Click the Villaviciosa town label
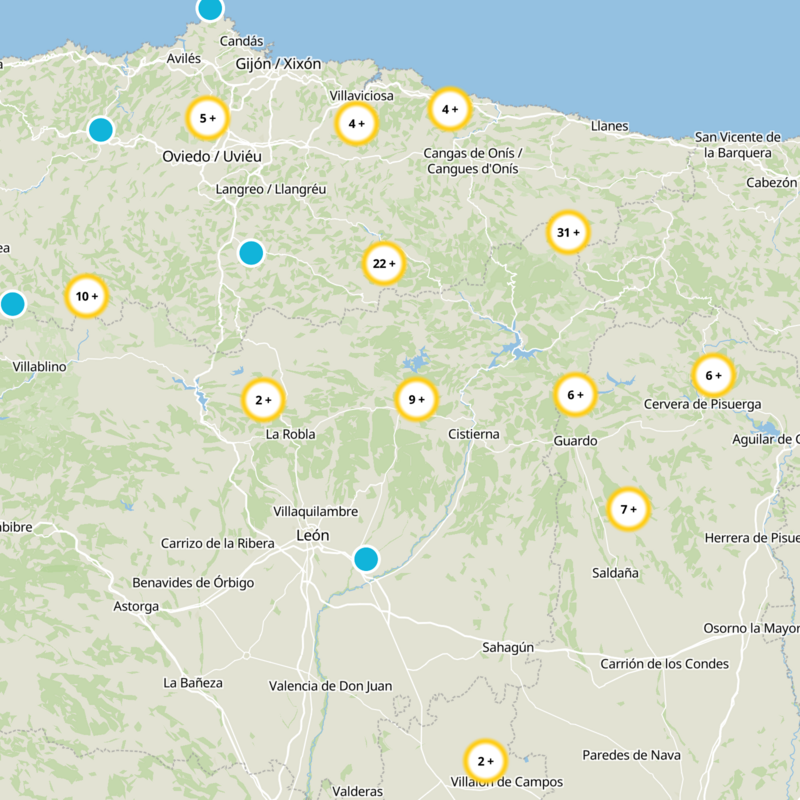 pos(362,95)
